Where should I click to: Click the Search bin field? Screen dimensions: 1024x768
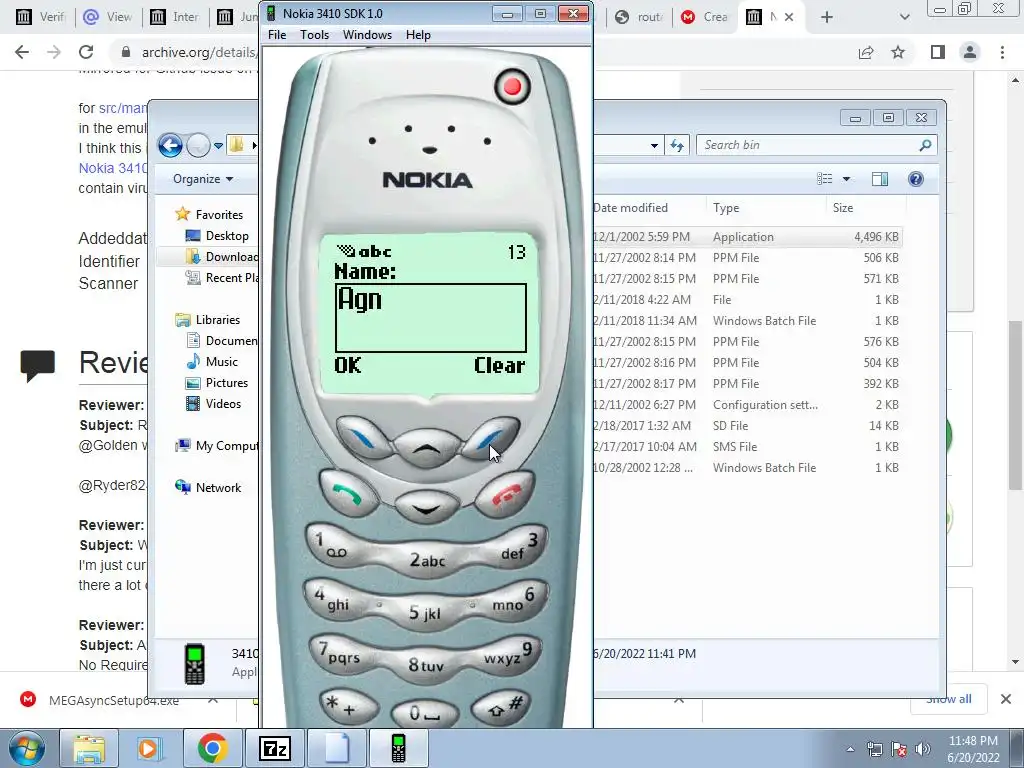click(x=816, y=145)
